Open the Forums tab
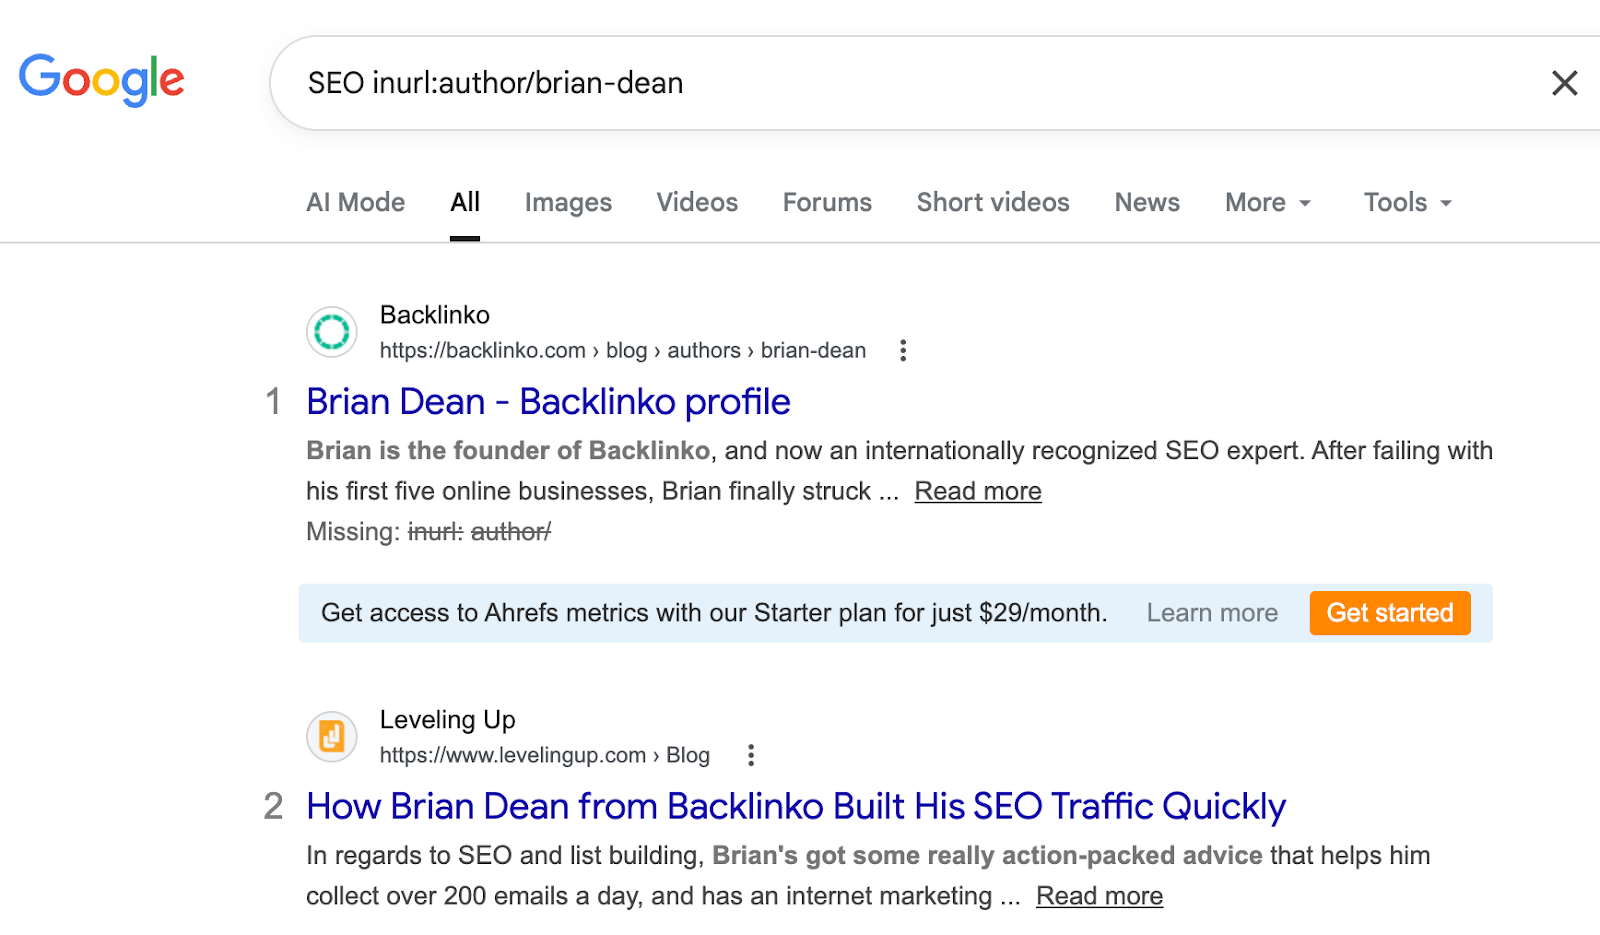The height and width of the screenshot is (935, 1600). [x=827, y=203]
